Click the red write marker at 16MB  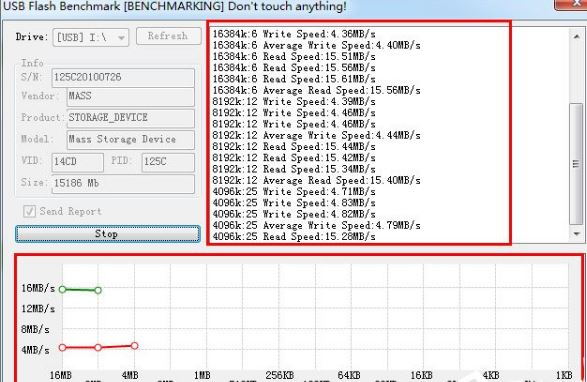[63, 348]
